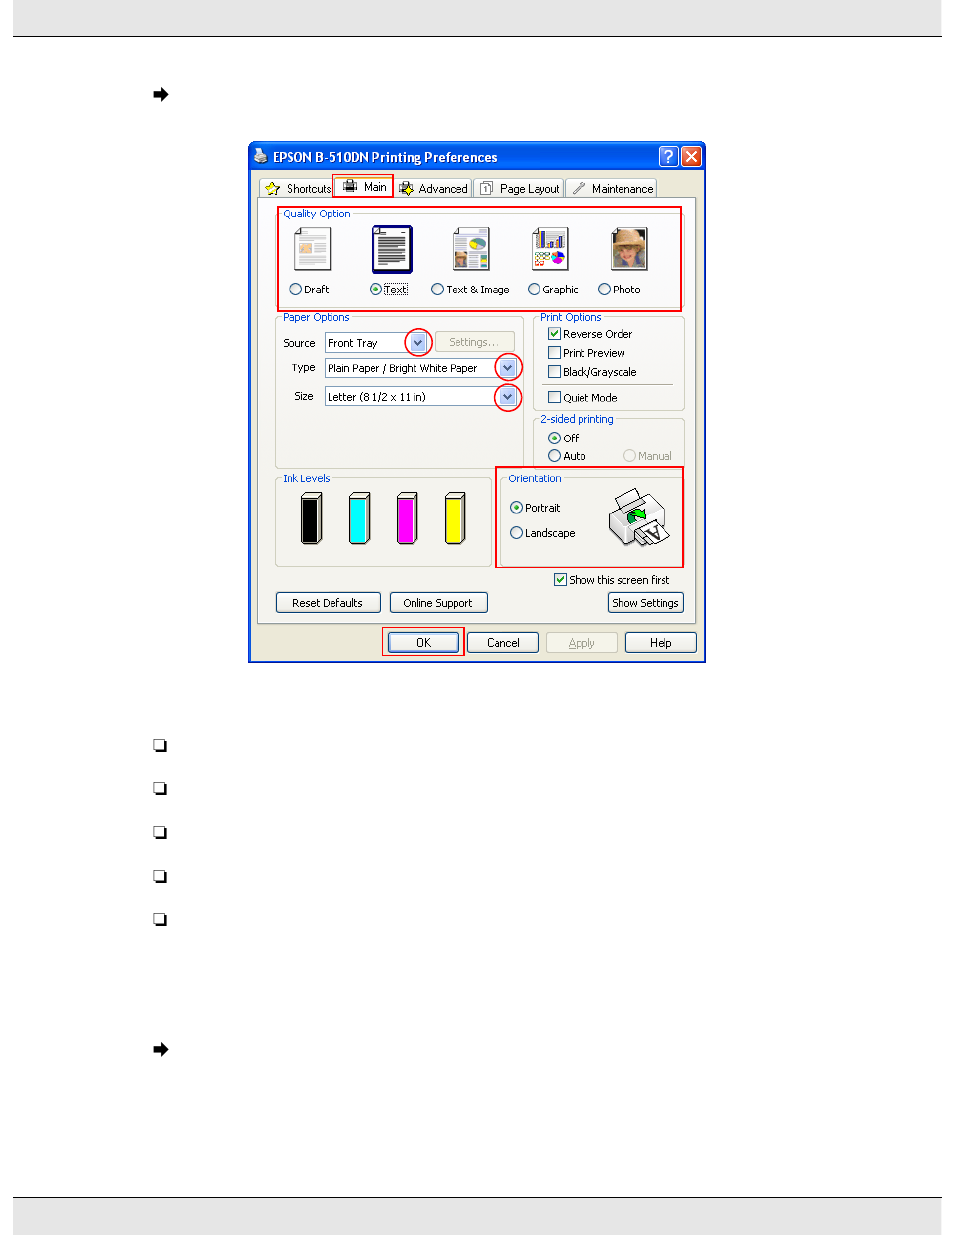Enable the Quiet Mode checkbox
954x1235 pixels.
[554, 397]
